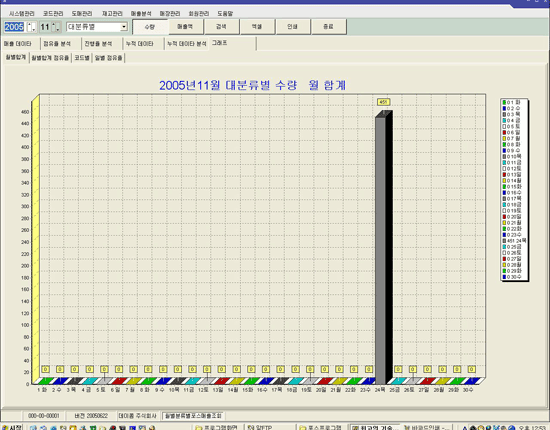Click the status bar entry 월별분류별포스매출조회
The width and height of the screenshot is (550, 430).
[193, 416]
